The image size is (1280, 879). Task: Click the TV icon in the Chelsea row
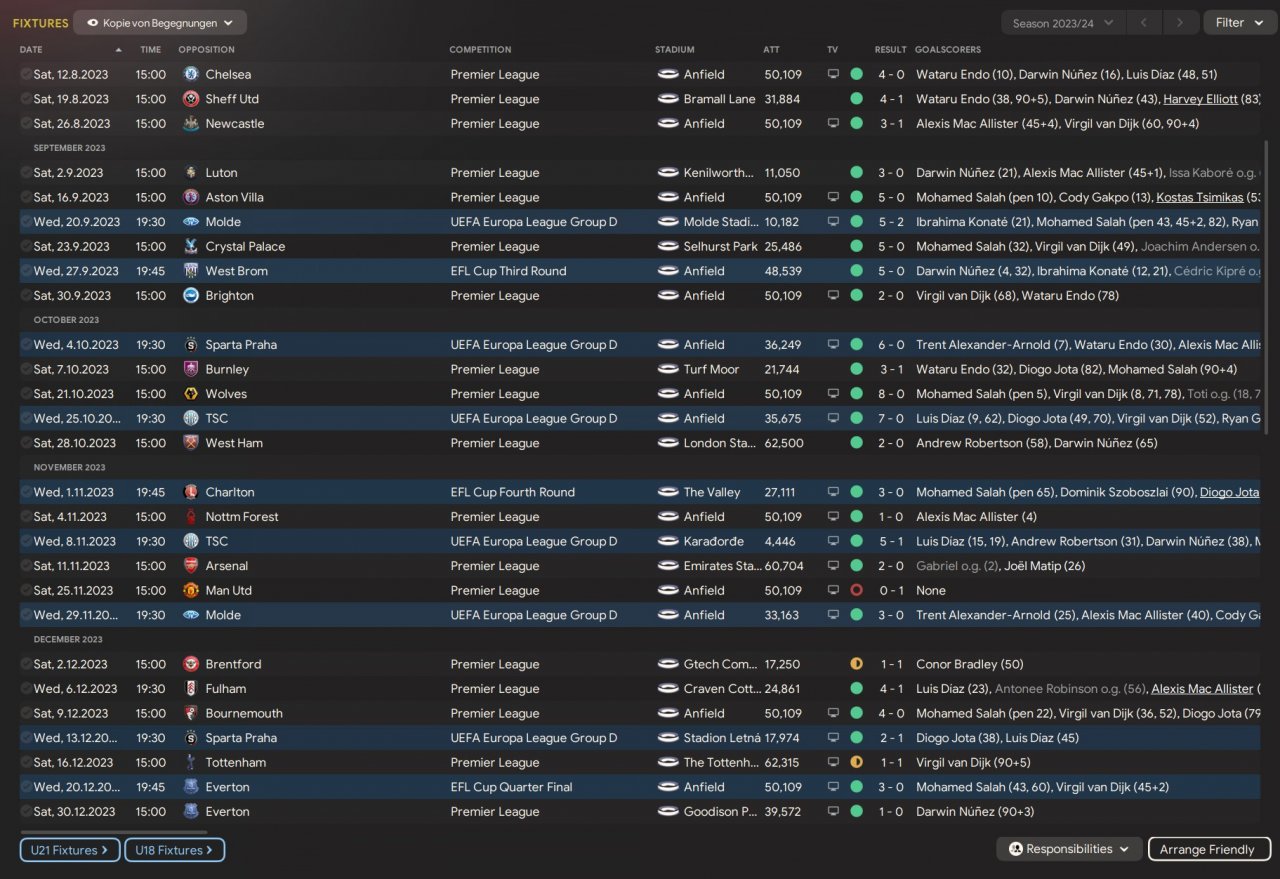pyautogui.click(x=833, y=74)
